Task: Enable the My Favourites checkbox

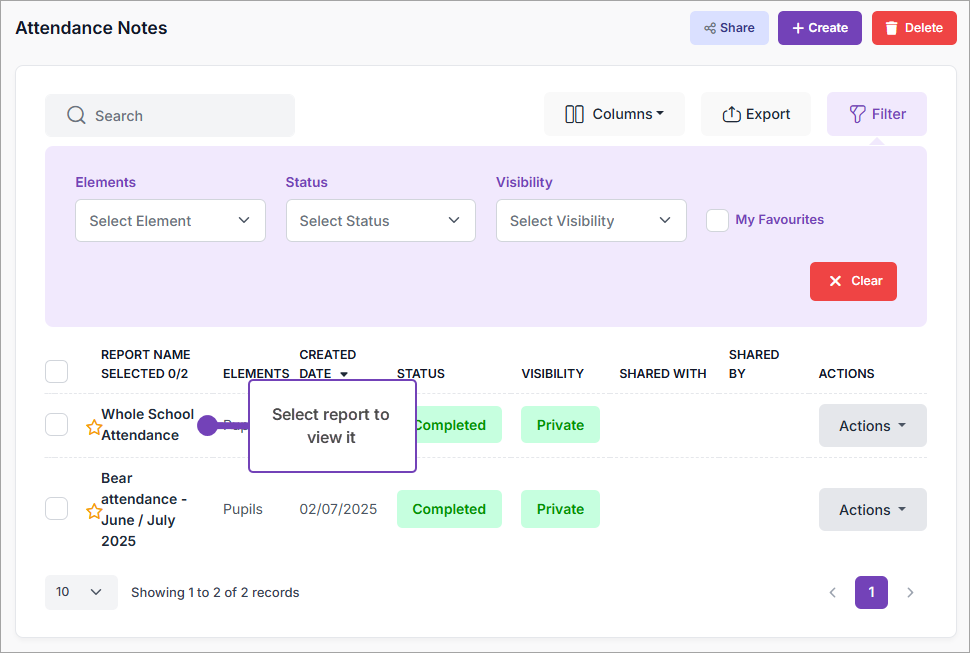Action: point(717,220)
